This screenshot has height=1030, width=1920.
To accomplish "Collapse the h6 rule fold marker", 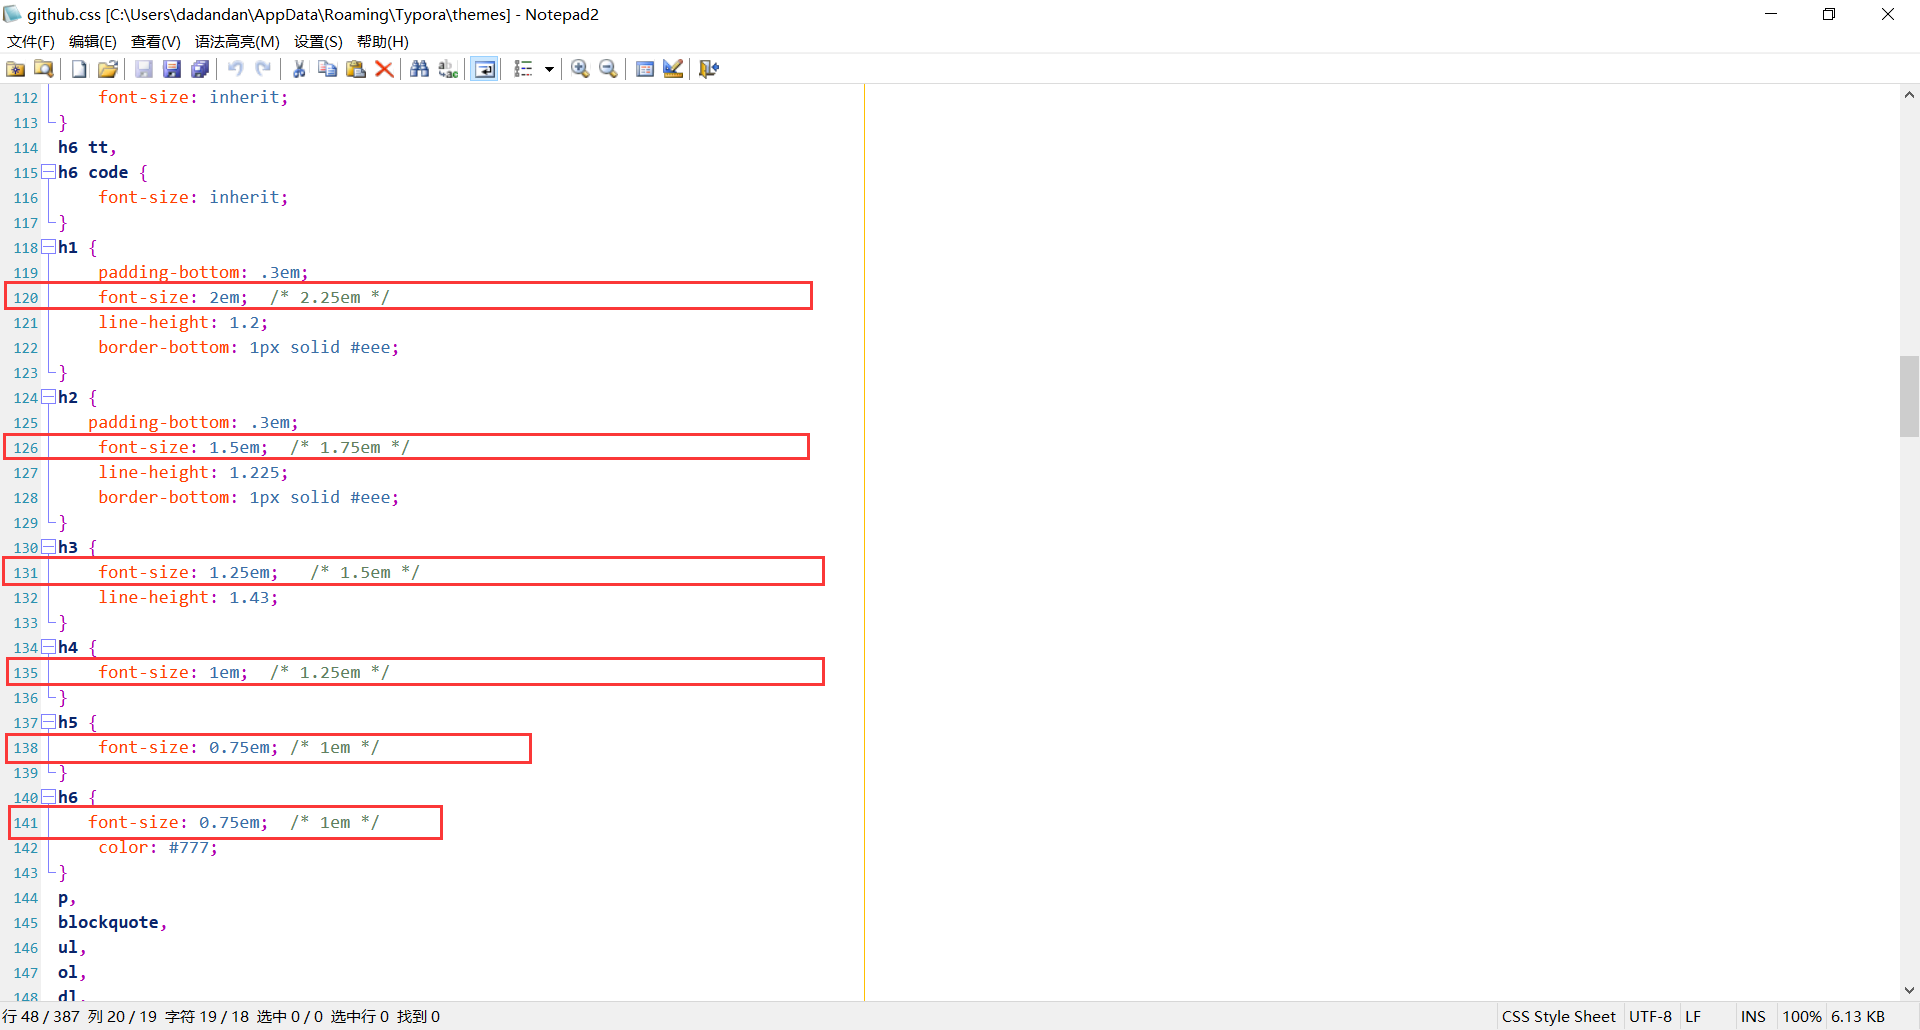I will coord(48,797).
